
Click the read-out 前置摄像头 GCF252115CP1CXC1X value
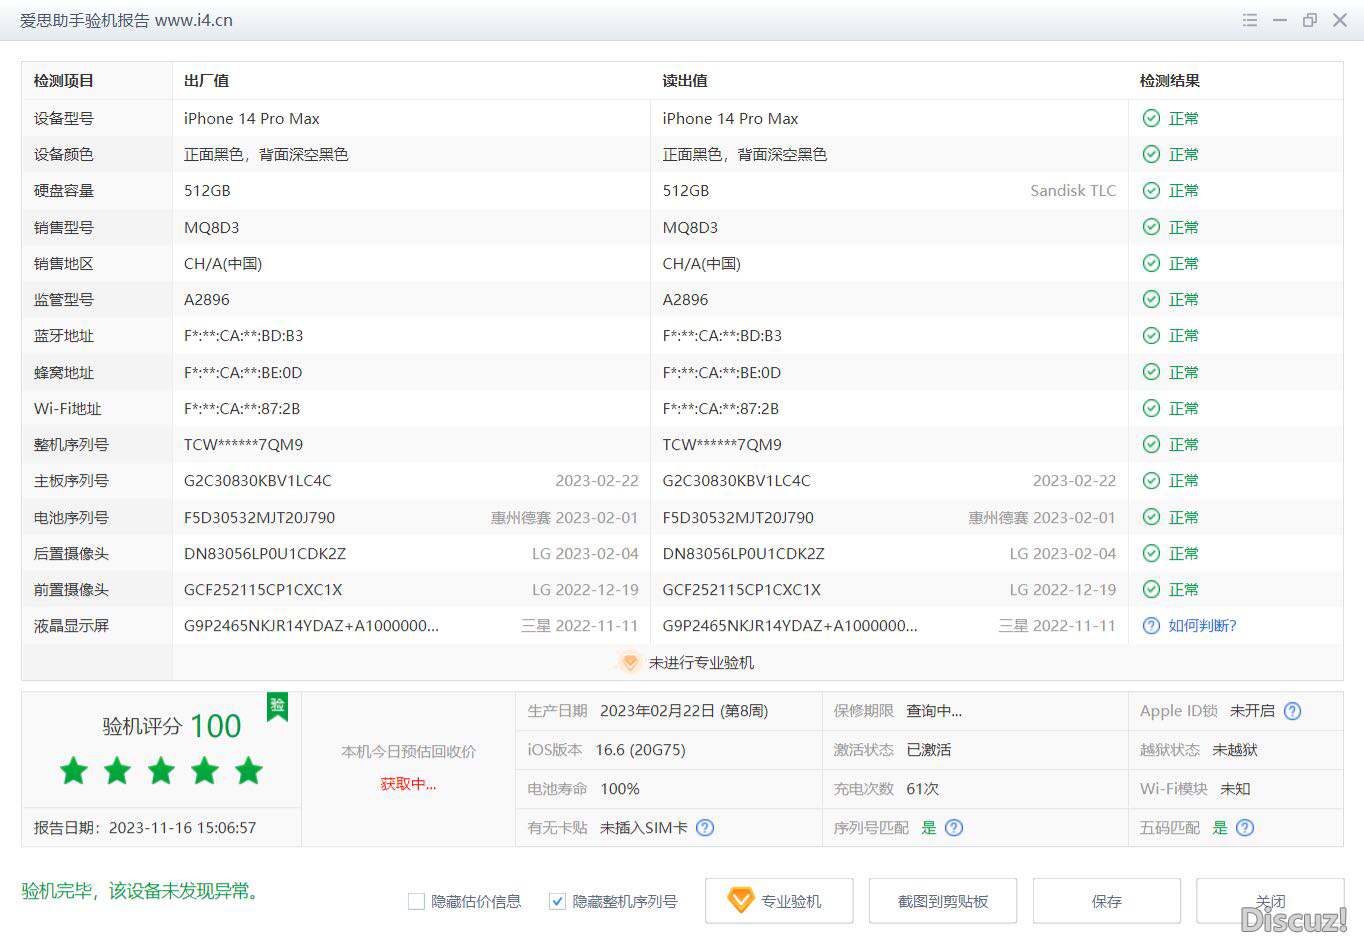pyautogui.click(x=741, y=589)
